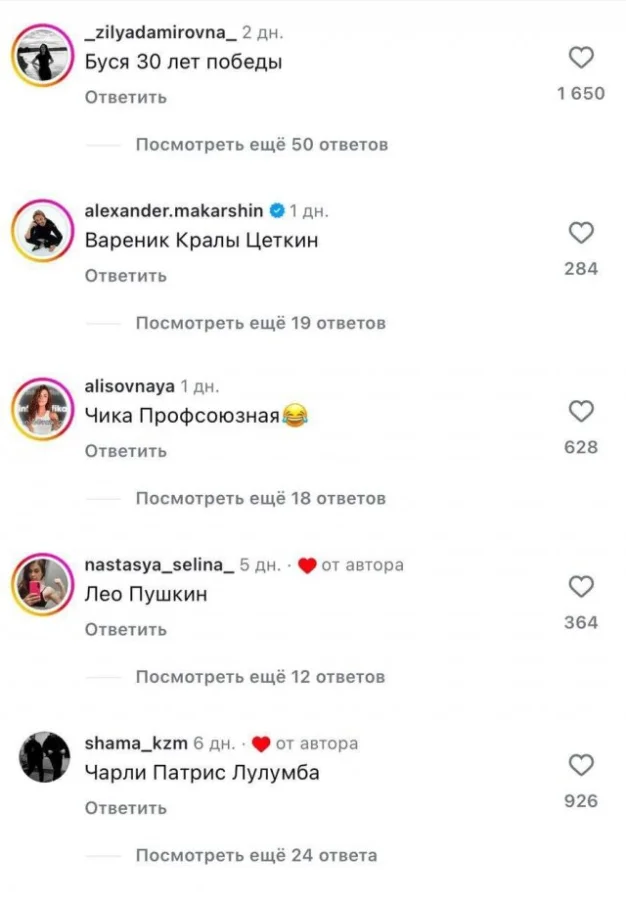Open alexander.makarshin's avatar story
626x900 pixels.
point(43,231)
